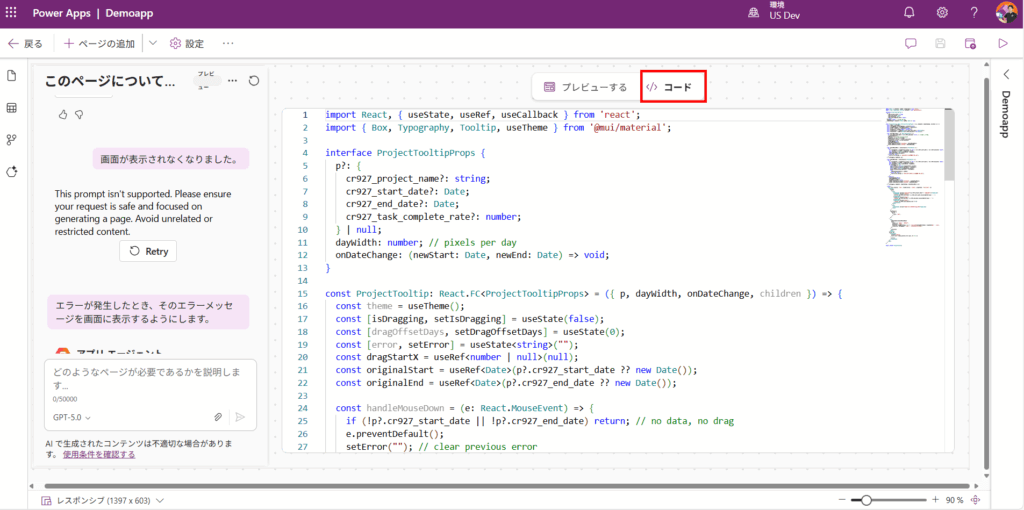Click the Retry button
1024x510 pixels.
click(147, 251)
